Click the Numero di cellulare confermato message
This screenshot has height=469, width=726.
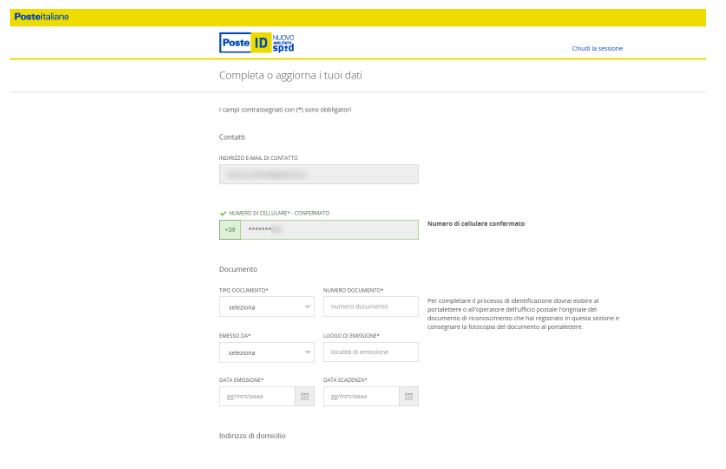click(x=475, y=224)
